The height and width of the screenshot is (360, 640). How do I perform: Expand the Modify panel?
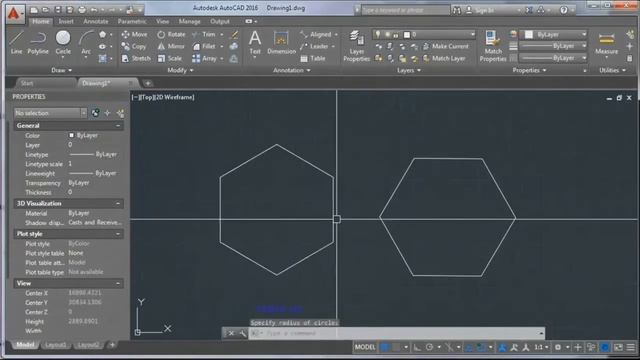click(x=180, y=70)
